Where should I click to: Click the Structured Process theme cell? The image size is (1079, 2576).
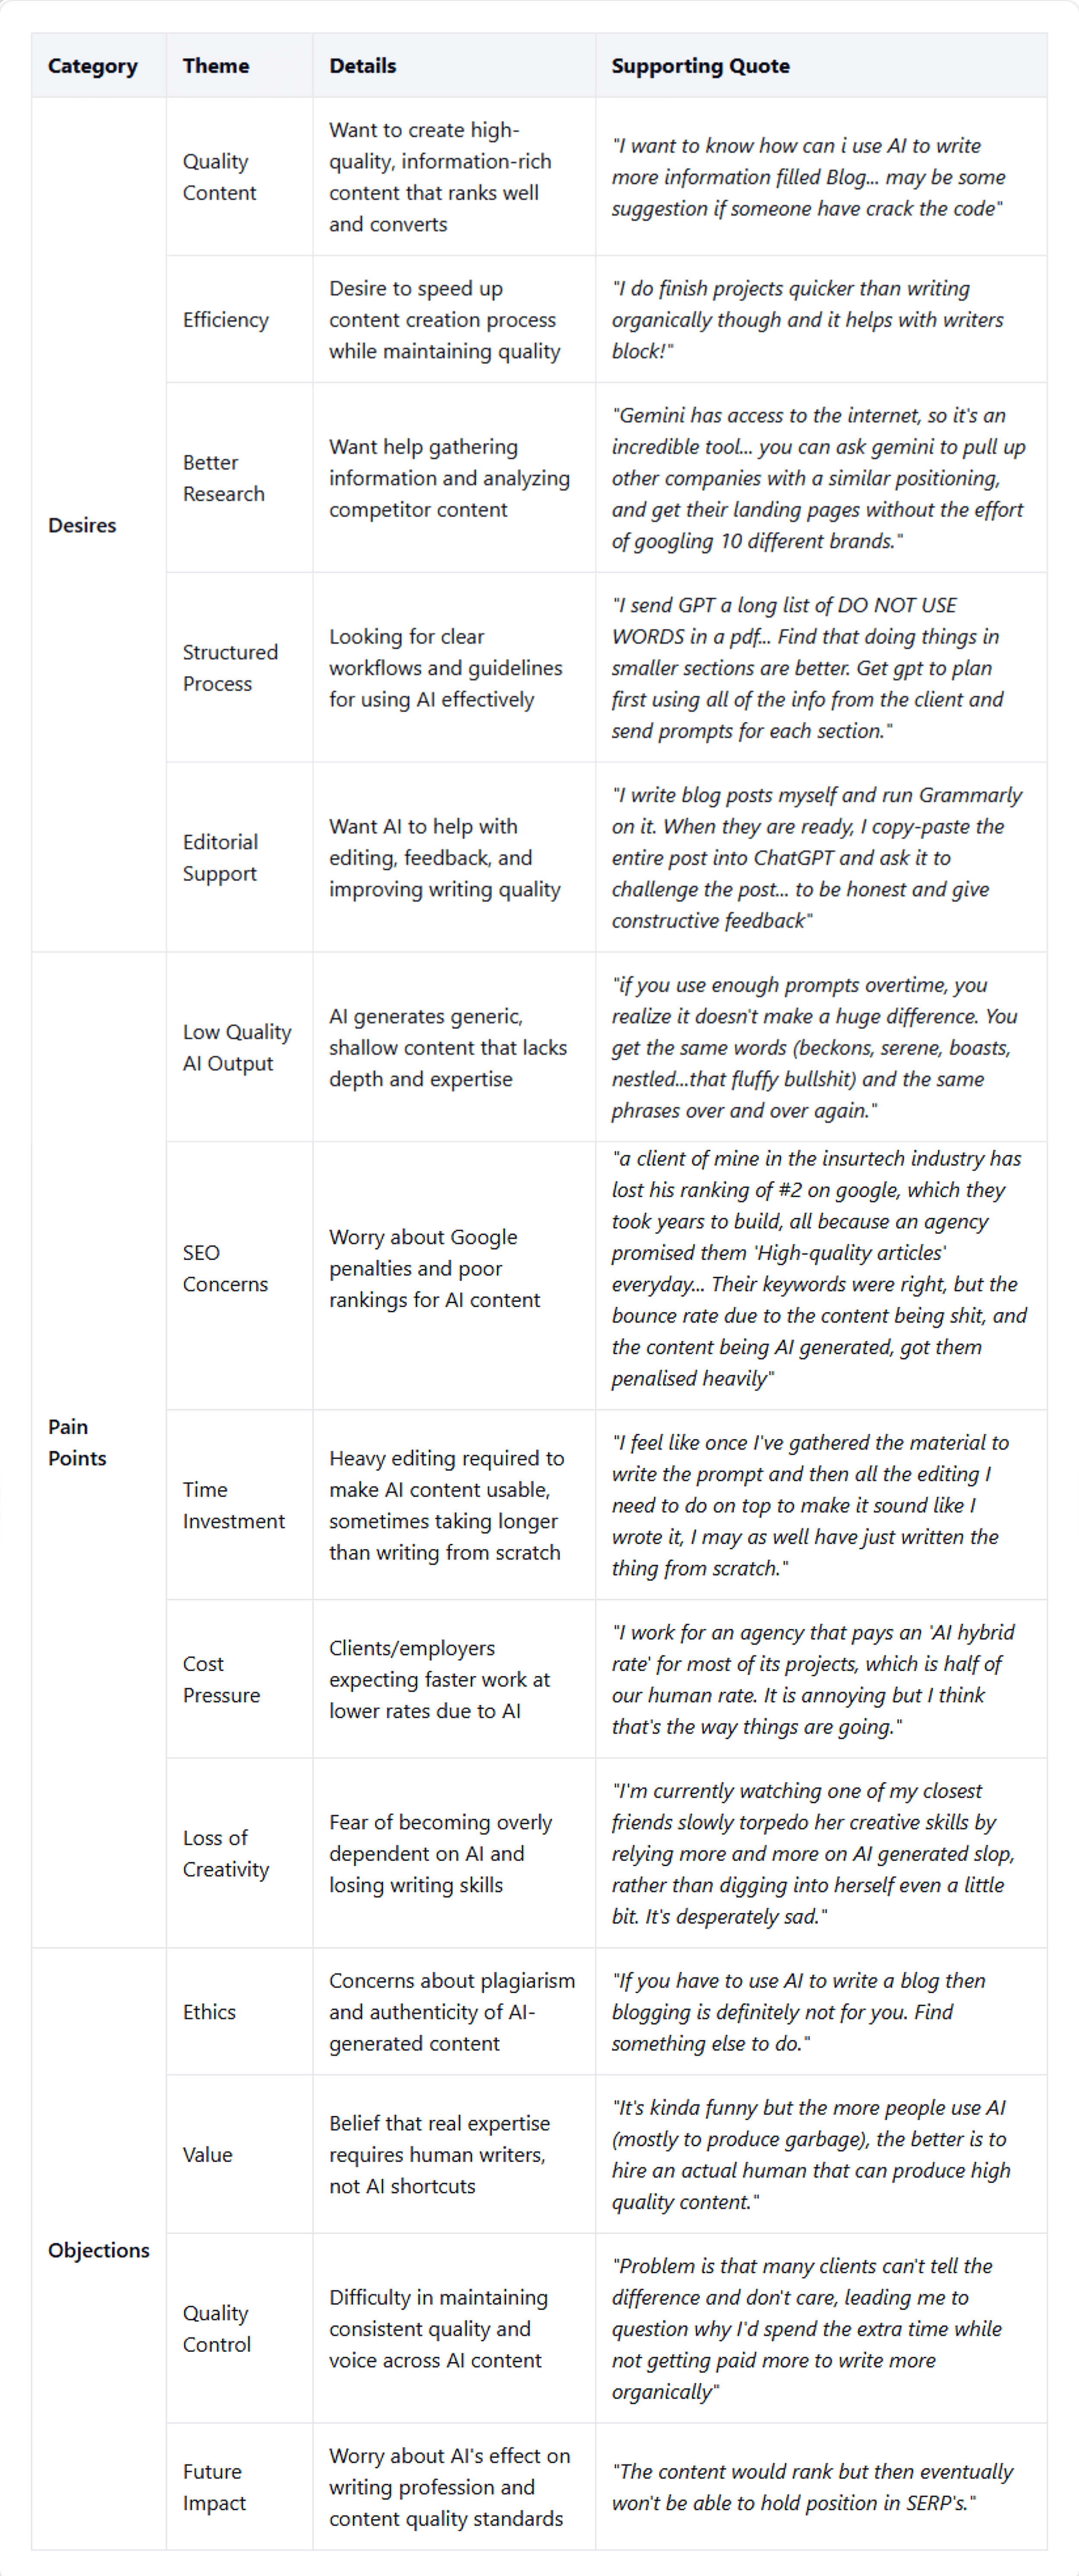point(230,668)
